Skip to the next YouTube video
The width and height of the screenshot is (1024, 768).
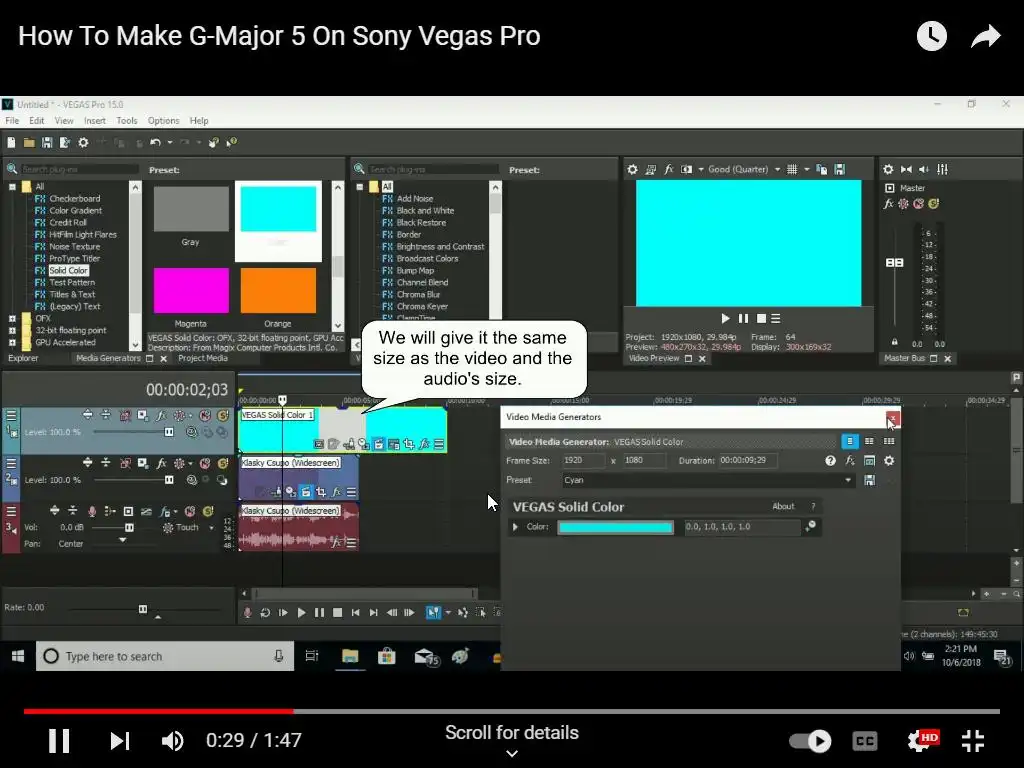pos(120,741)
